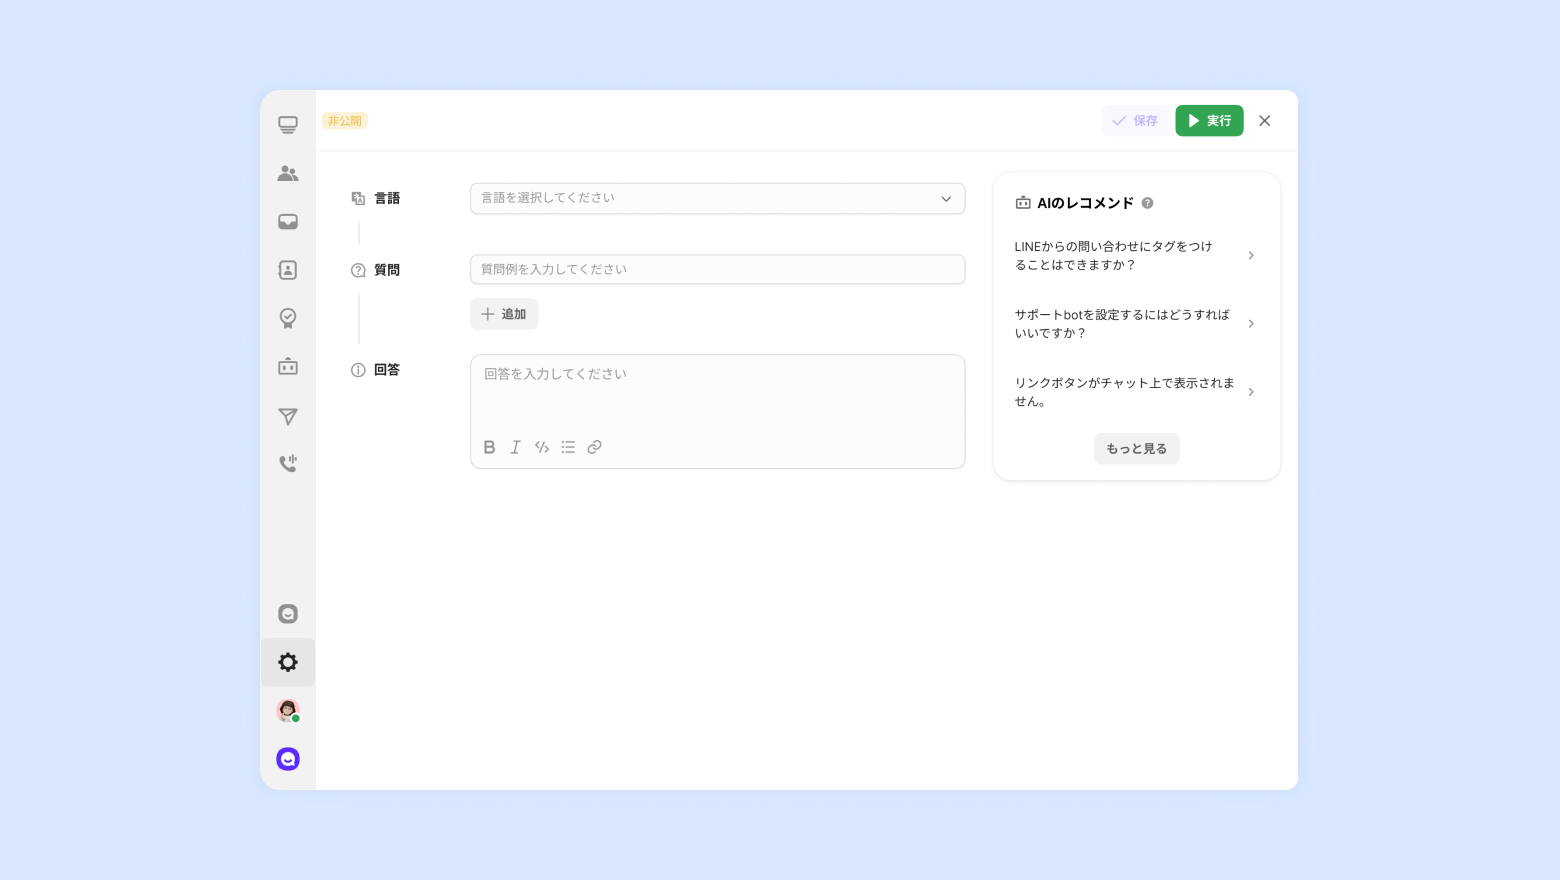Click the 質問 question mark icon

click(358, 270)
